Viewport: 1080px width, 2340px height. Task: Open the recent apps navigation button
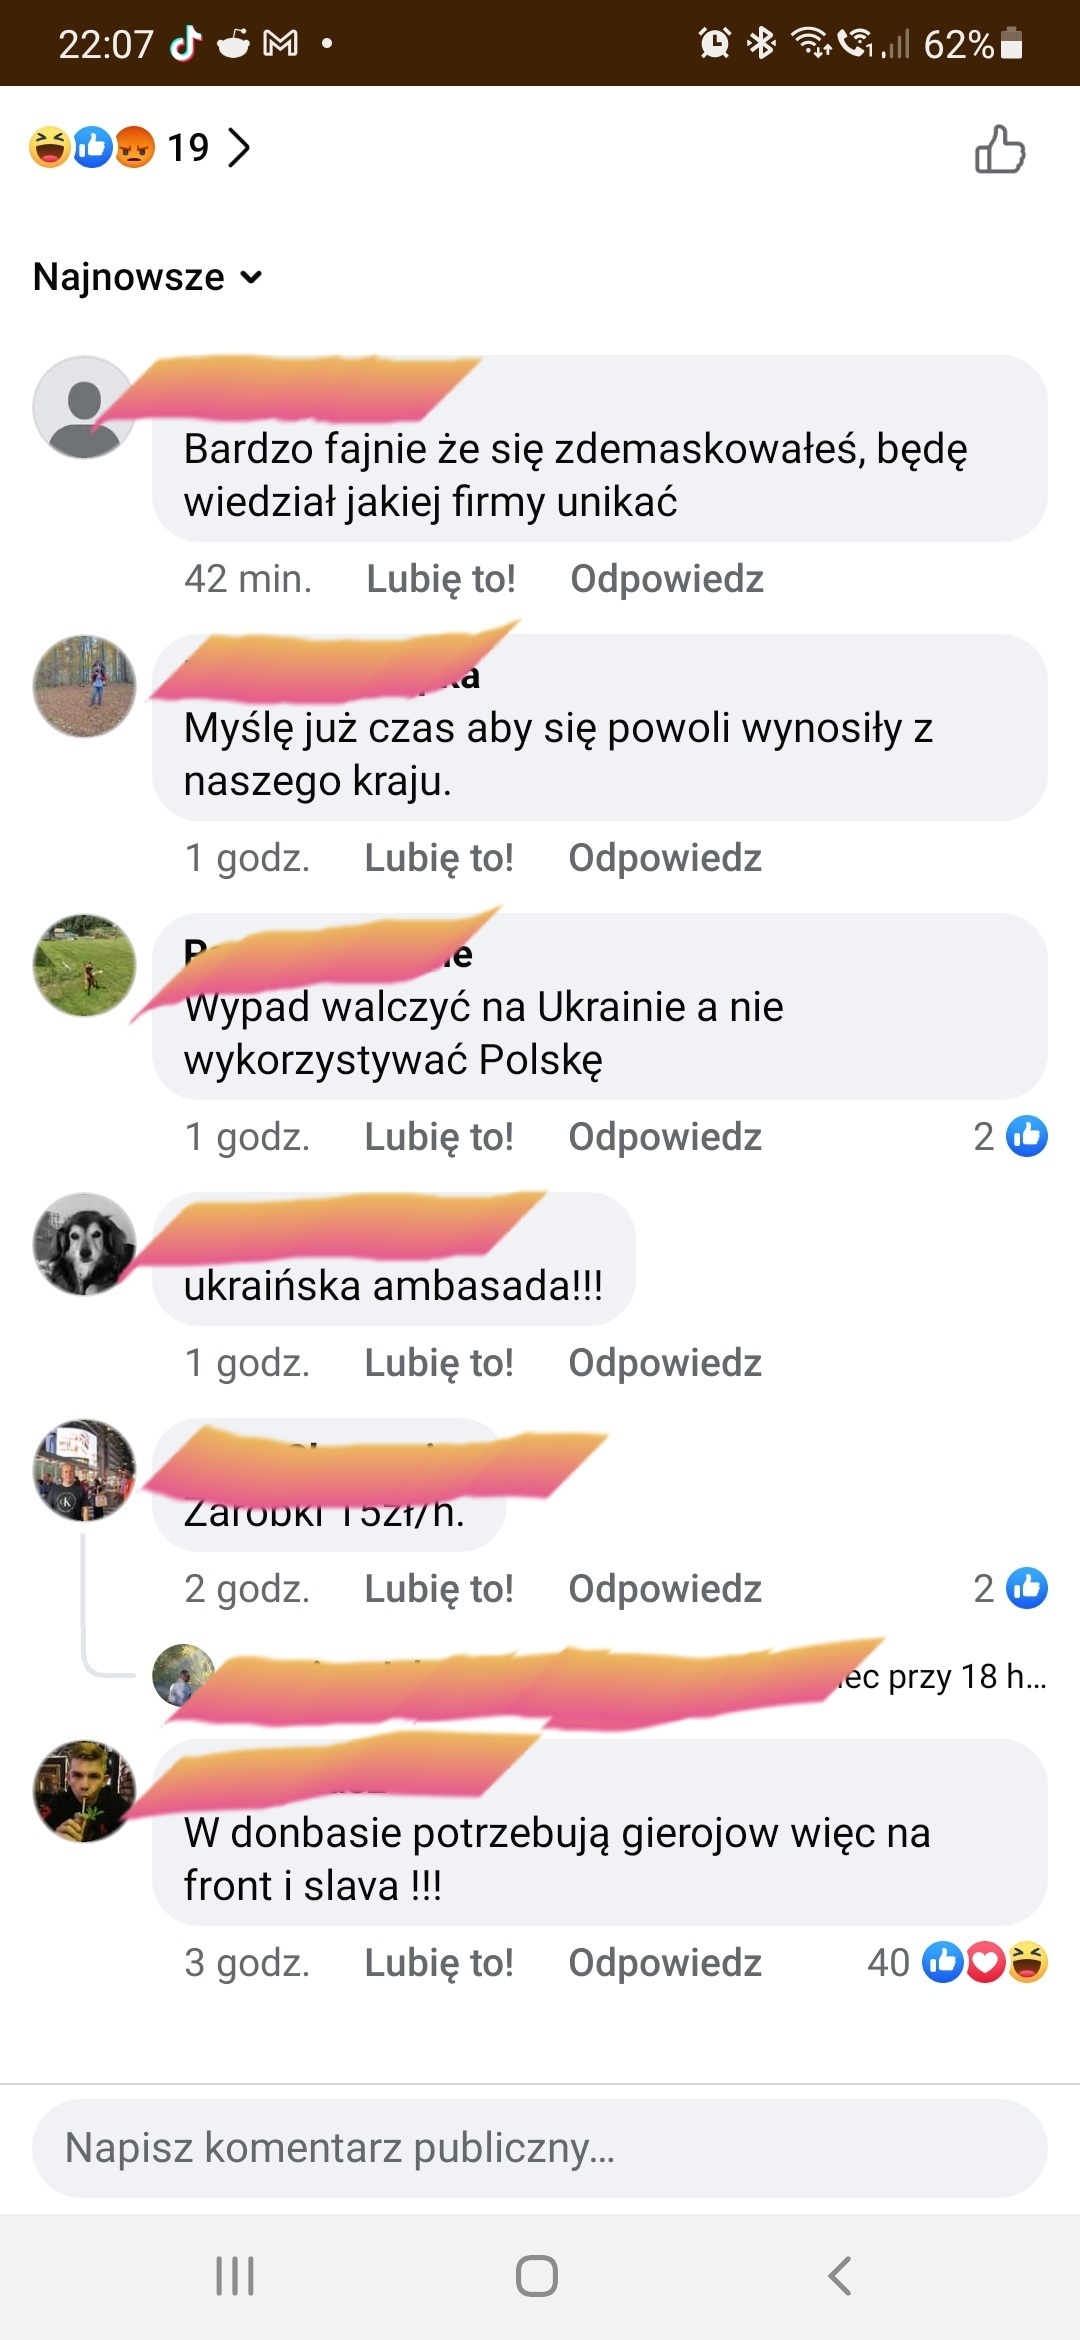coord(235,2275)
